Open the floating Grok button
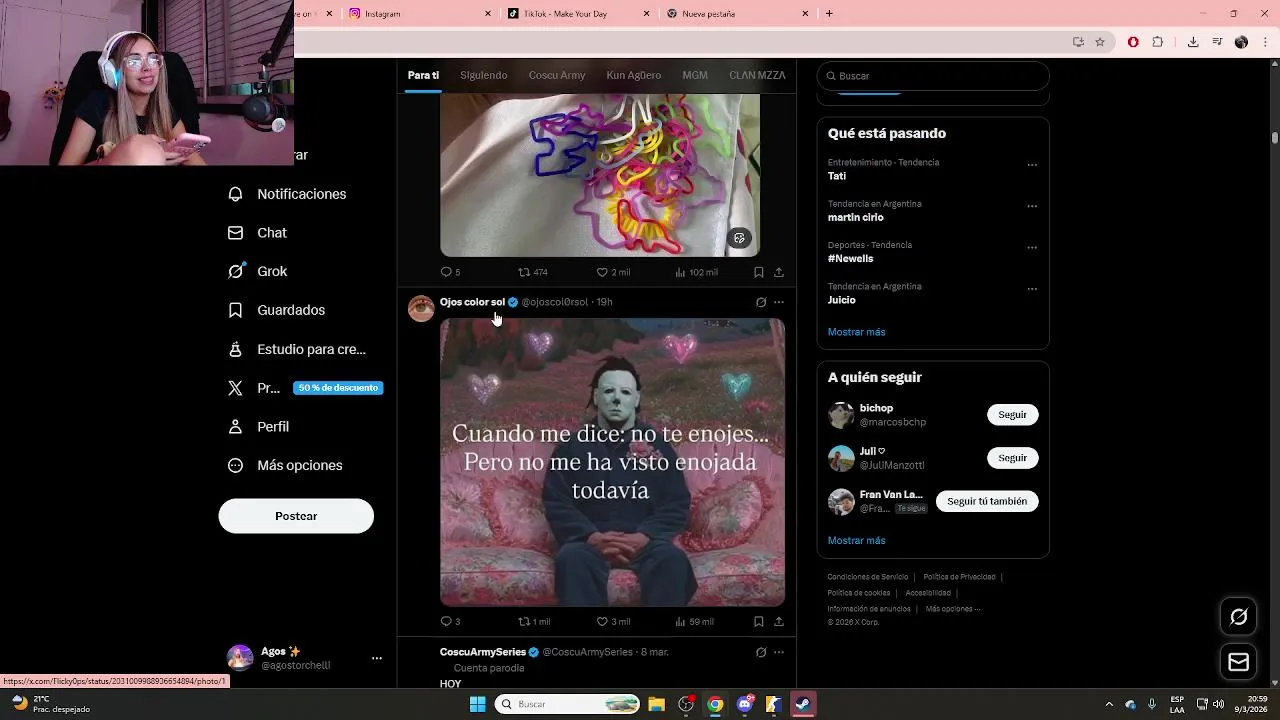The height and width of the screenshot is (720, 1280). click(x=1238, y=617)
